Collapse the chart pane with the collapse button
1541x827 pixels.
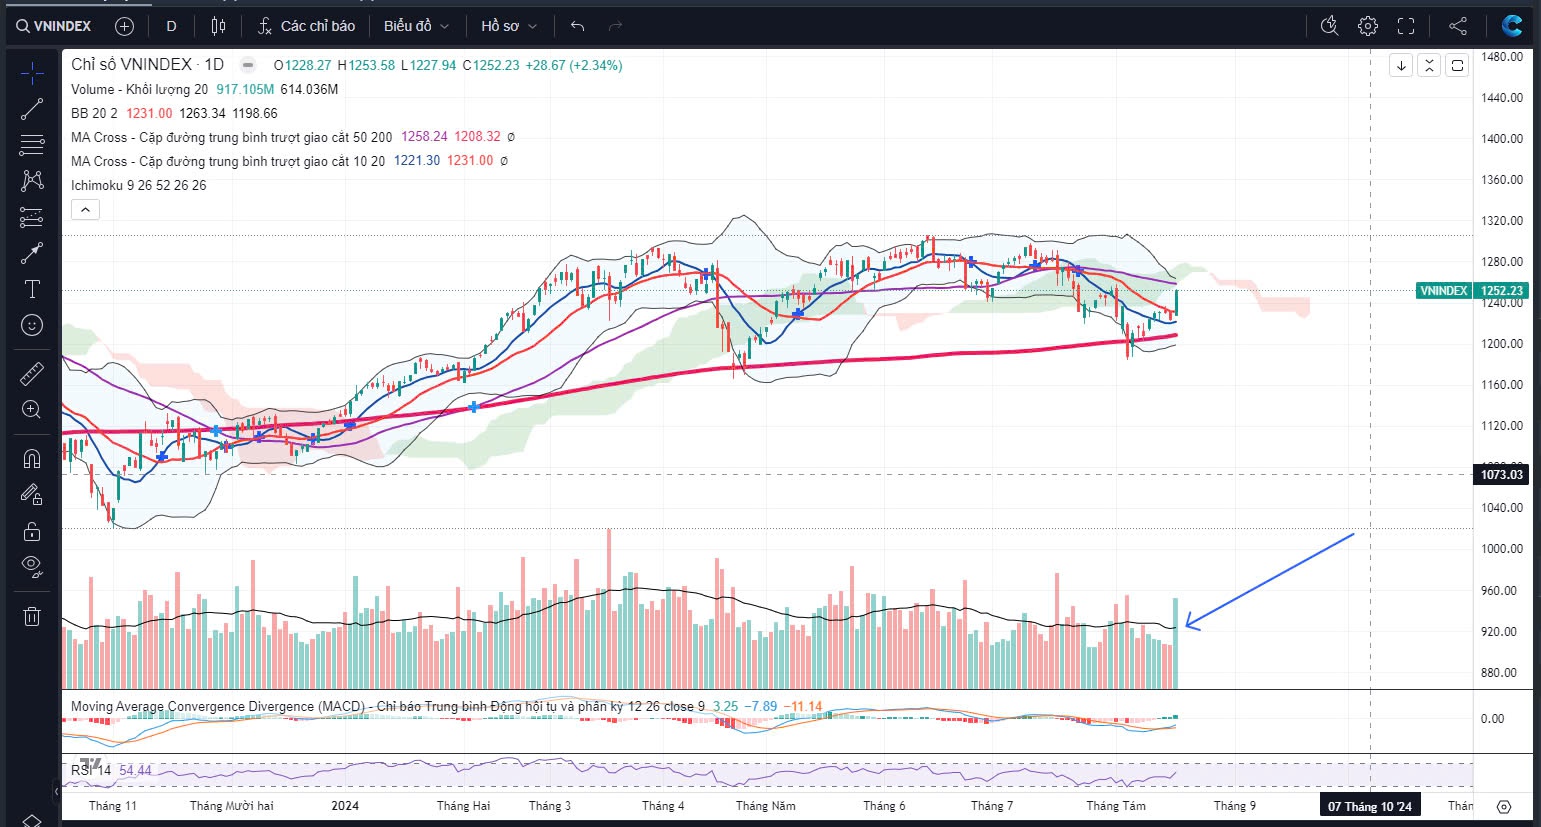1430,65
